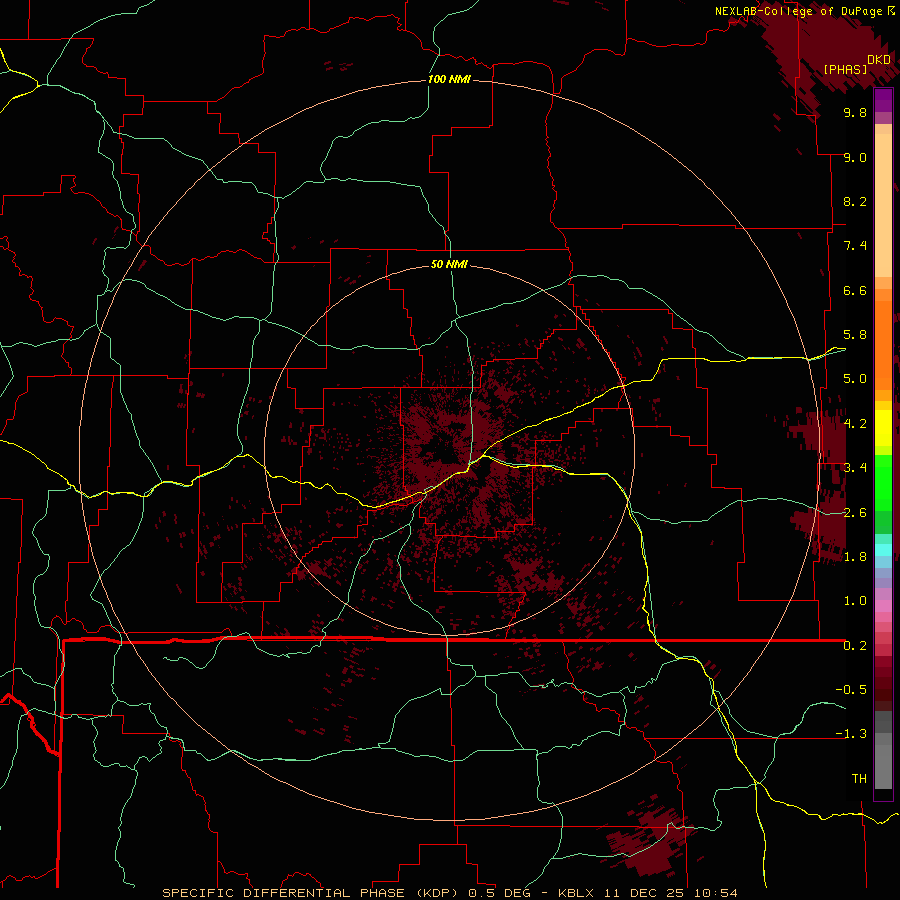Click the 4.2 legend value

tap(855, 424)
